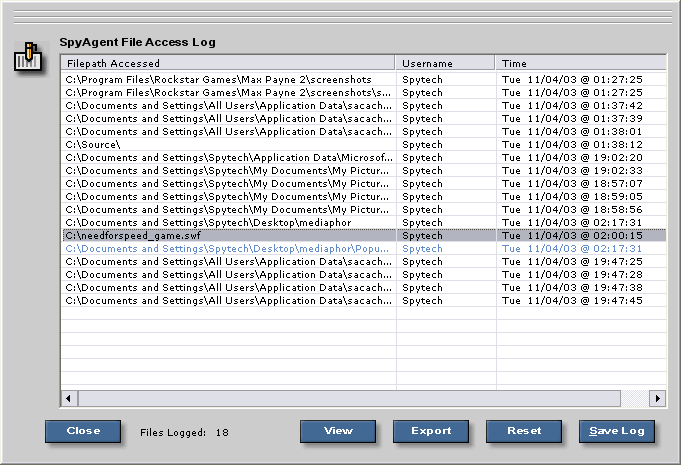Click left arrow of horizontal scrollbar

coord(69,398)
